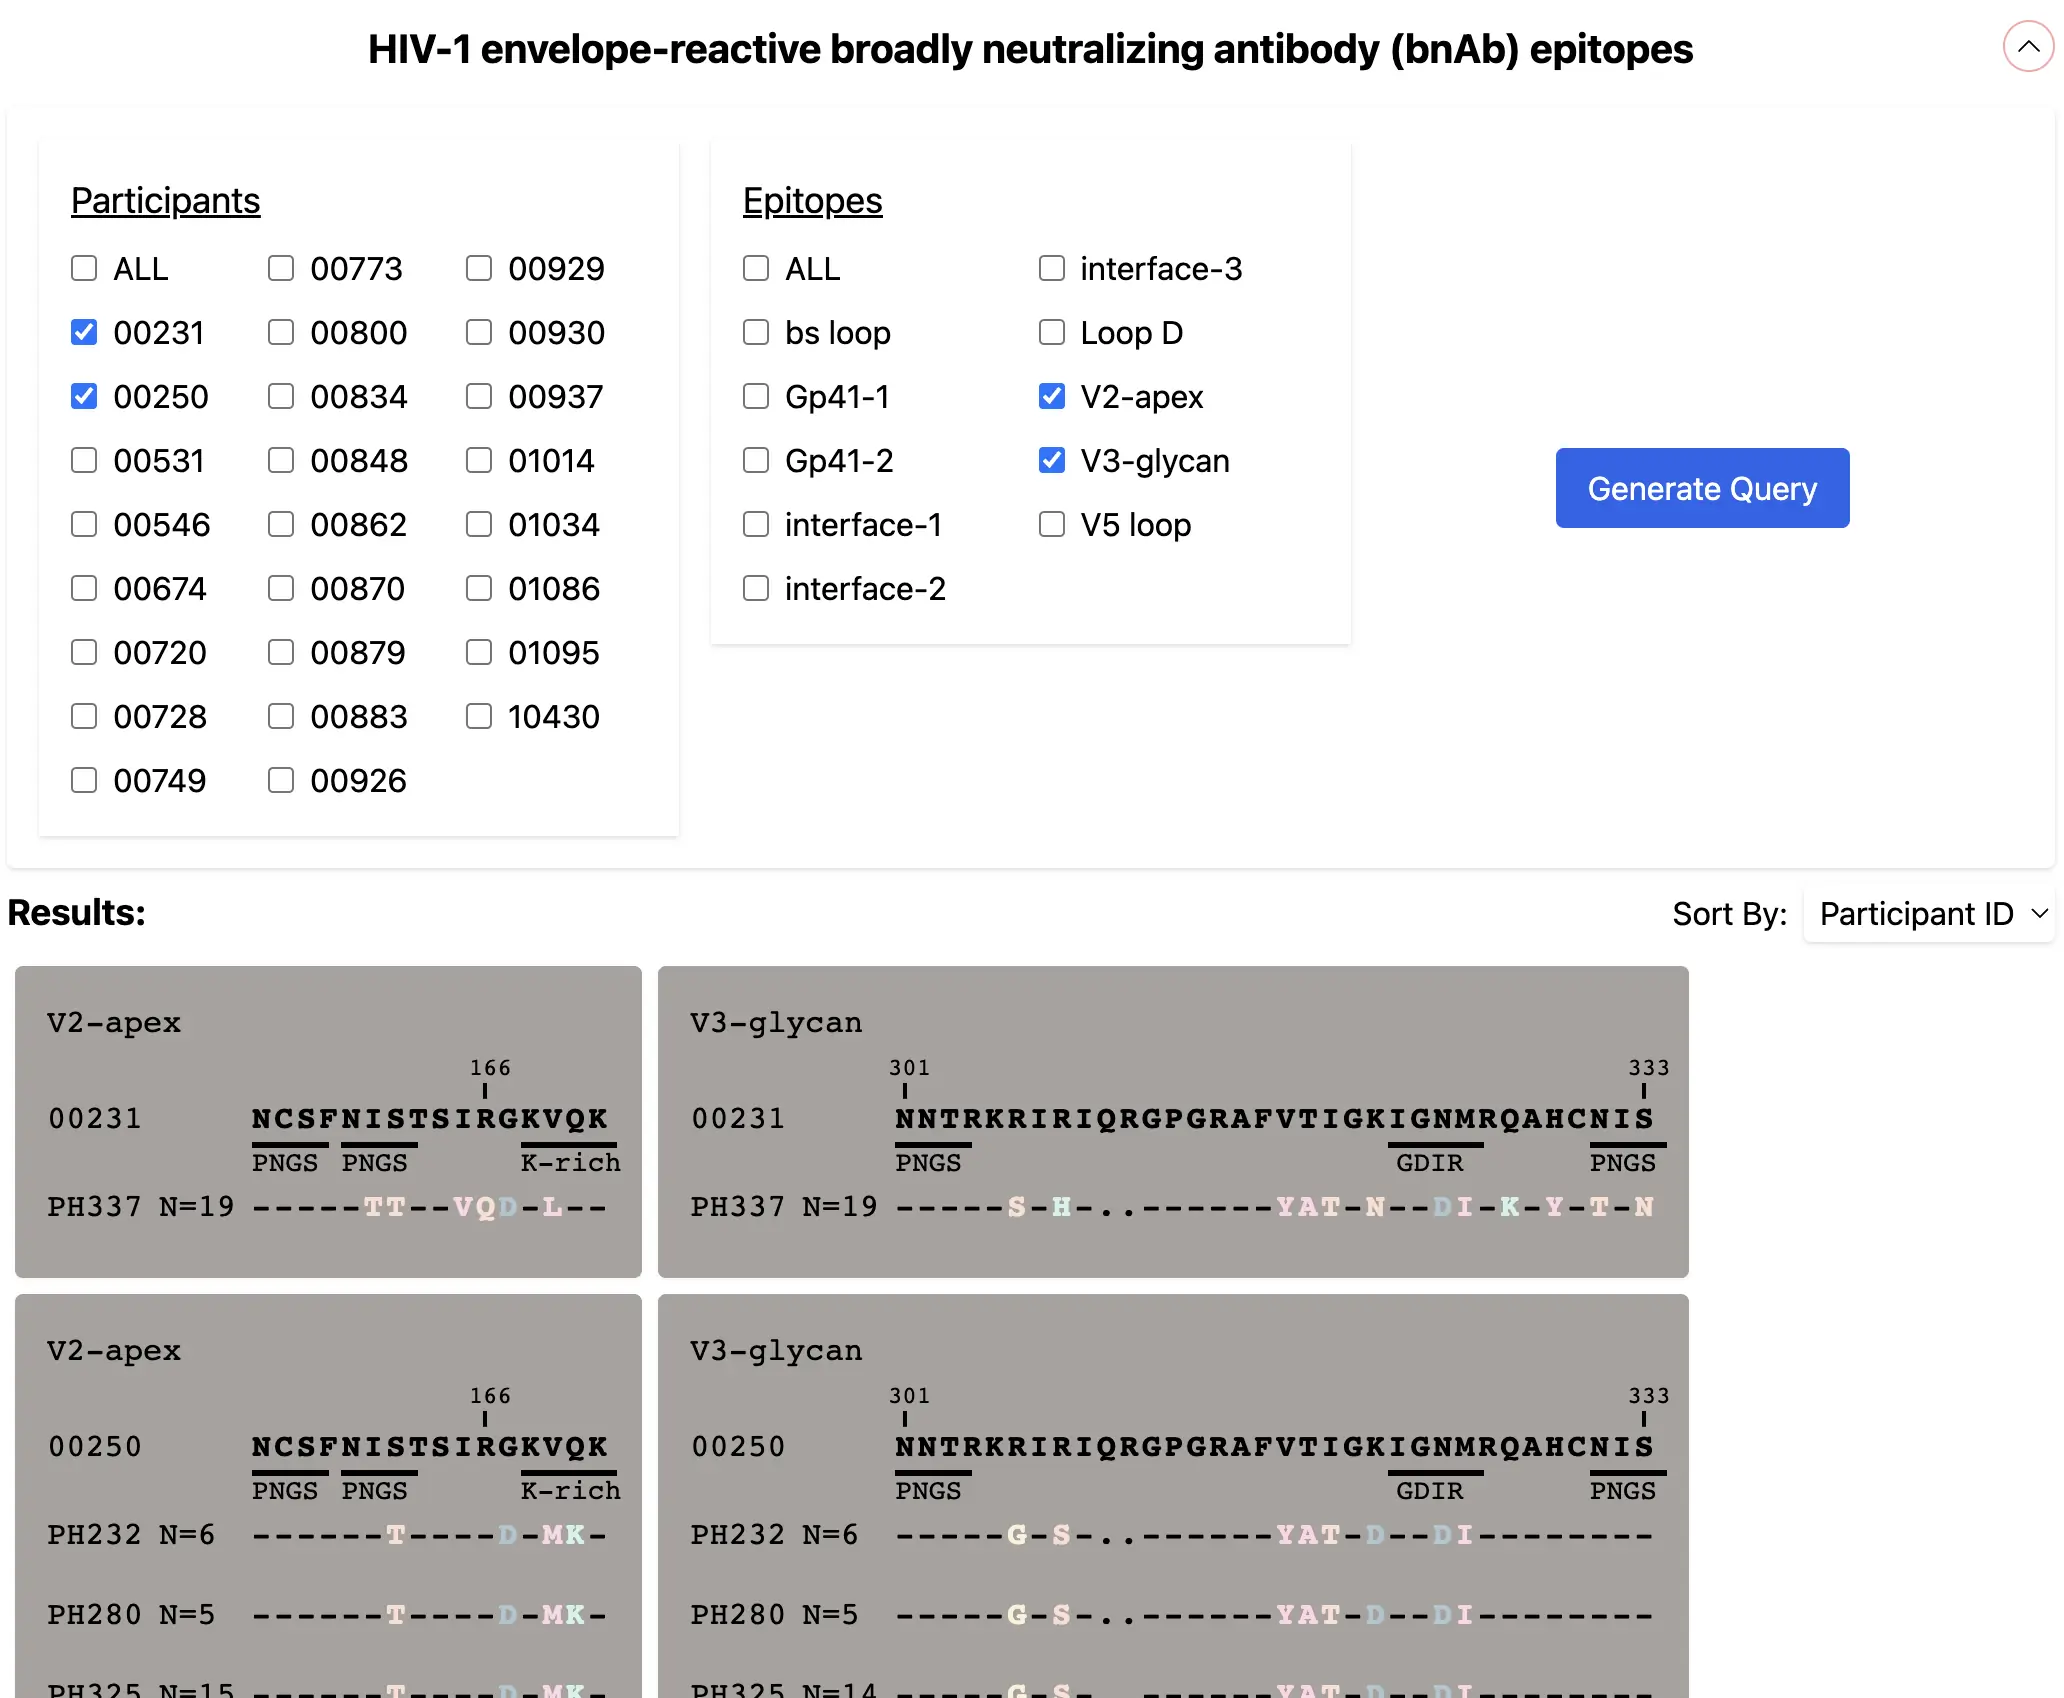The image size is (2064, 1698).
Task: Select participant 00531
Action: [83, 460]
